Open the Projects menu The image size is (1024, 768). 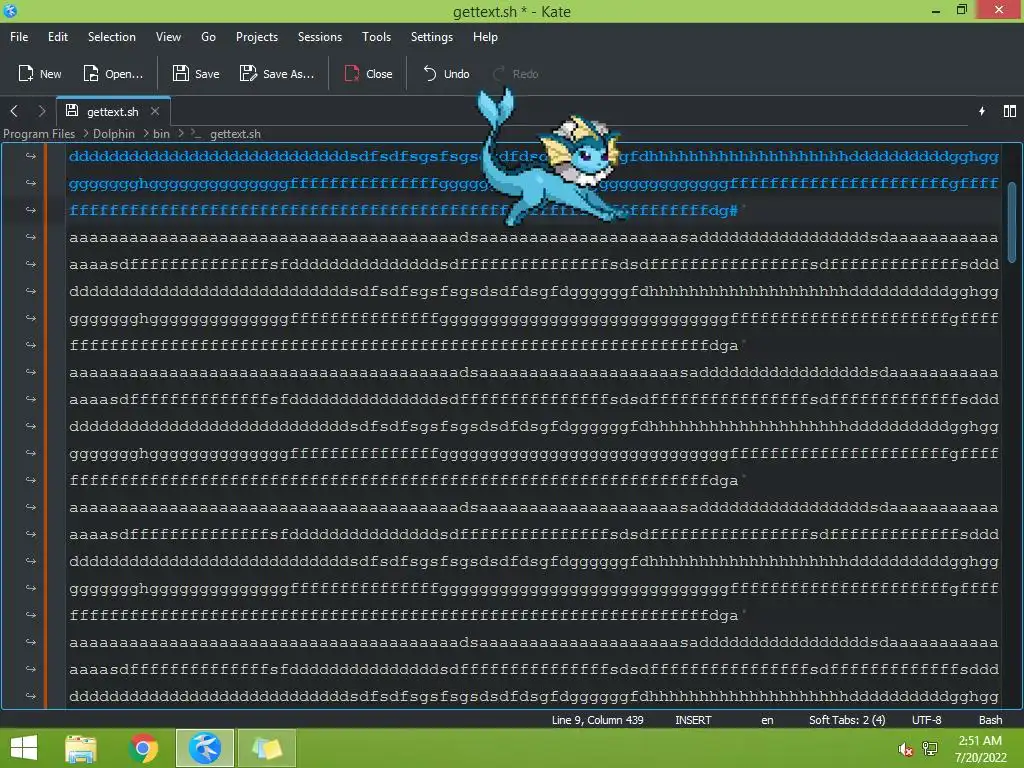(x=257, y=37)
